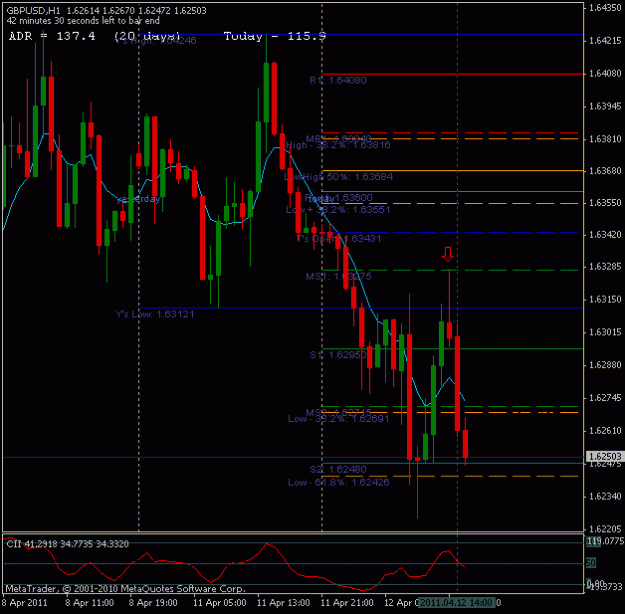Viewport: 625px width, 614px height.
Task: Click the 'yesterday' session label
Action: coord(138,199)
